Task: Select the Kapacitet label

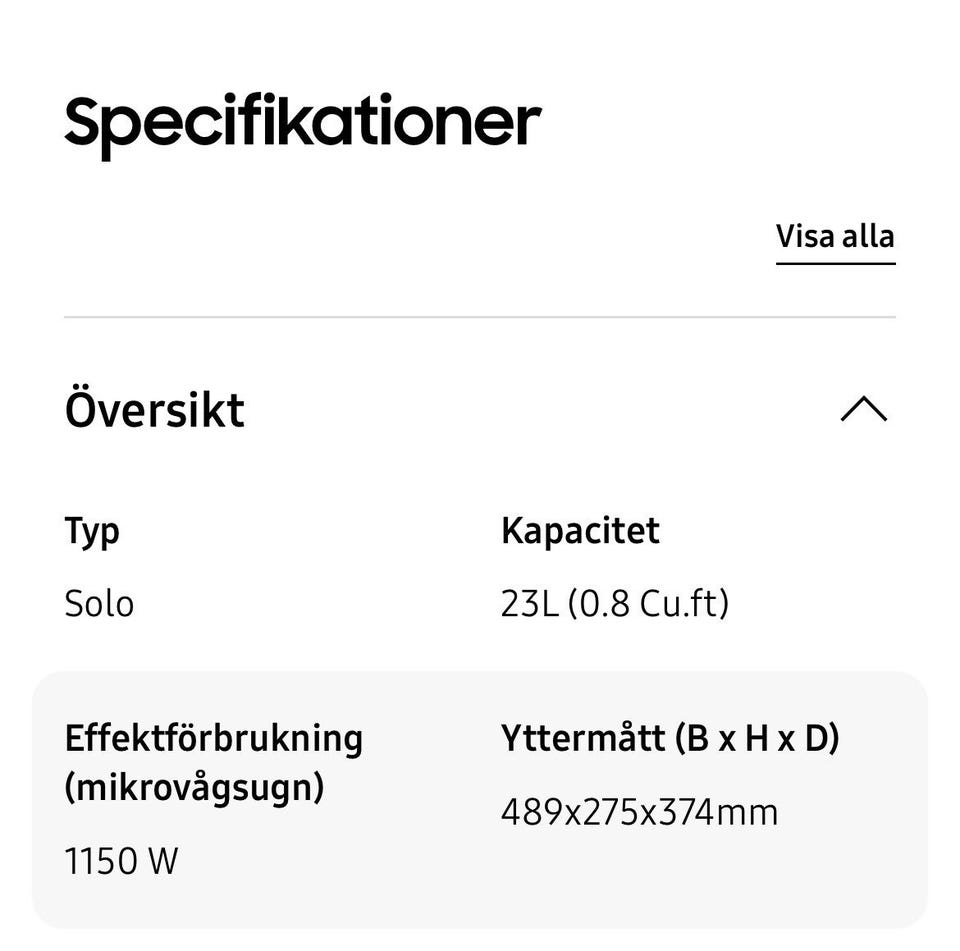Action: (580, 530)
